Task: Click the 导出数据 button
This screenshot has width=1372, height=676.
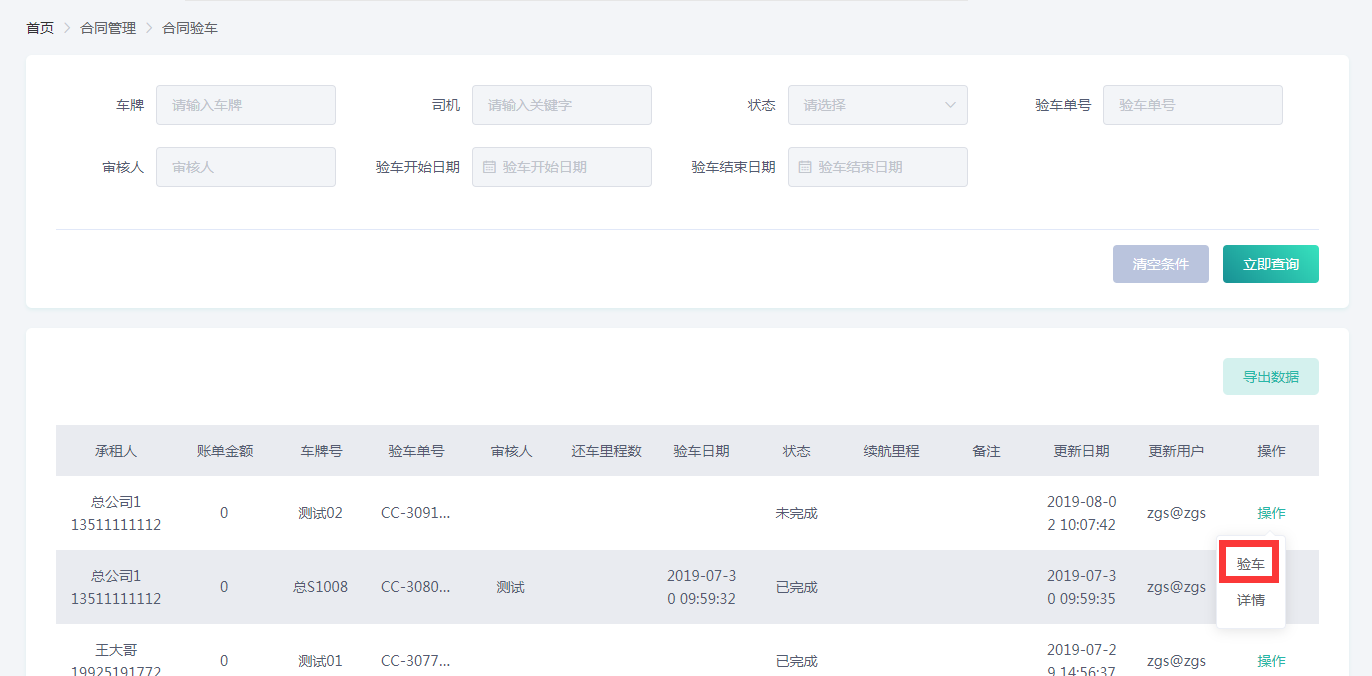Action: [1270, 377]
